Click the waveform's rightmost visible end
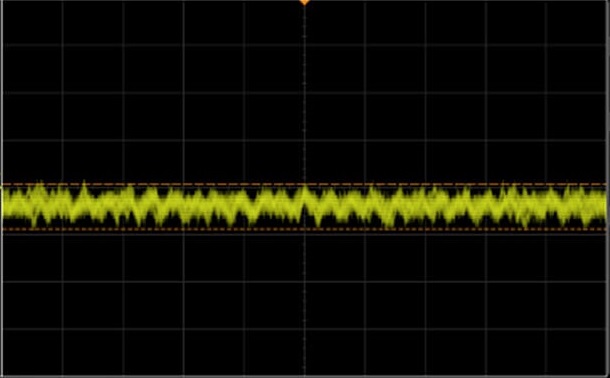The image size is (610, 378). point(605,205)
